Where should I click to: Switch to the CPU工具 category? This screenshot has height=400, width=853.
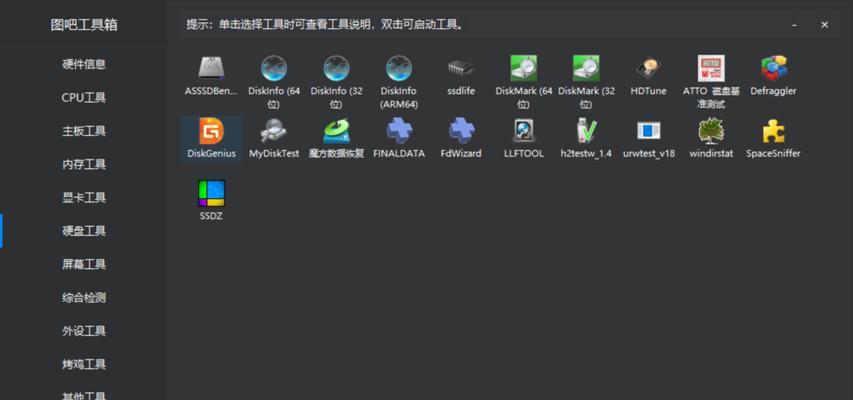tap(84, 98)
